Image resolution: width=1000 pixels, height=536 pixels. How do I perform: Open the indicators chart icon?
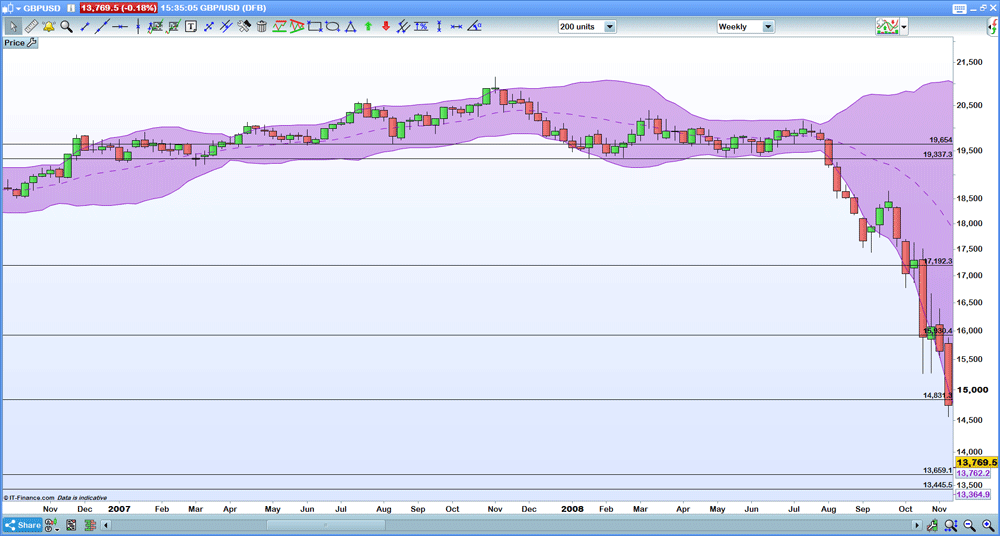(886, 27)
